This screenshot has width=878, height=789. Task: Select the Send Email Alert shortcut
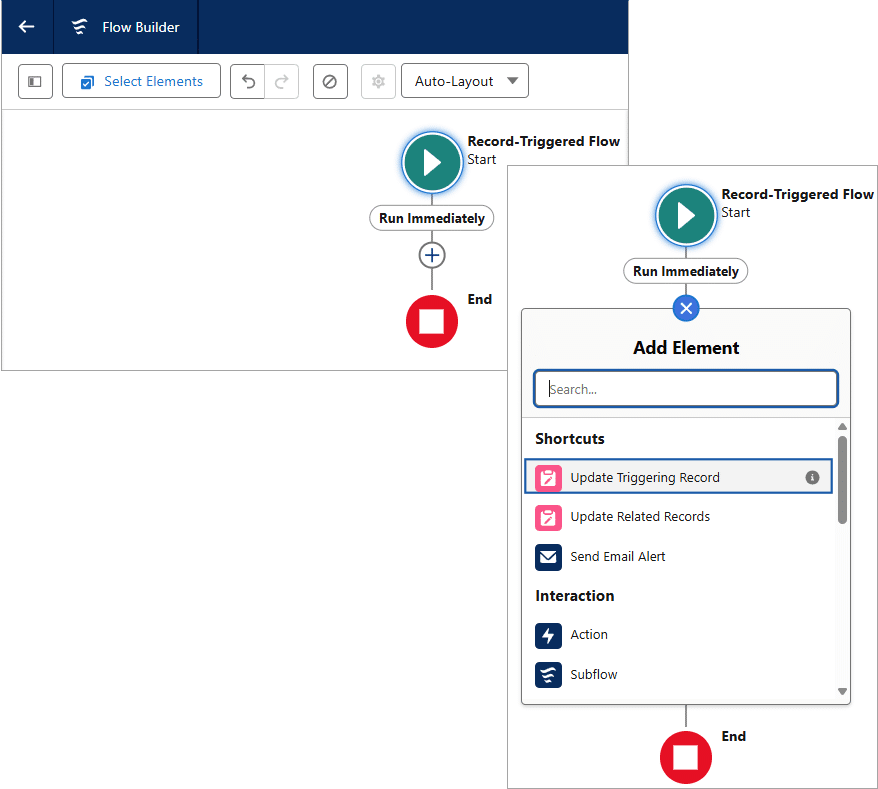point(617,557)
